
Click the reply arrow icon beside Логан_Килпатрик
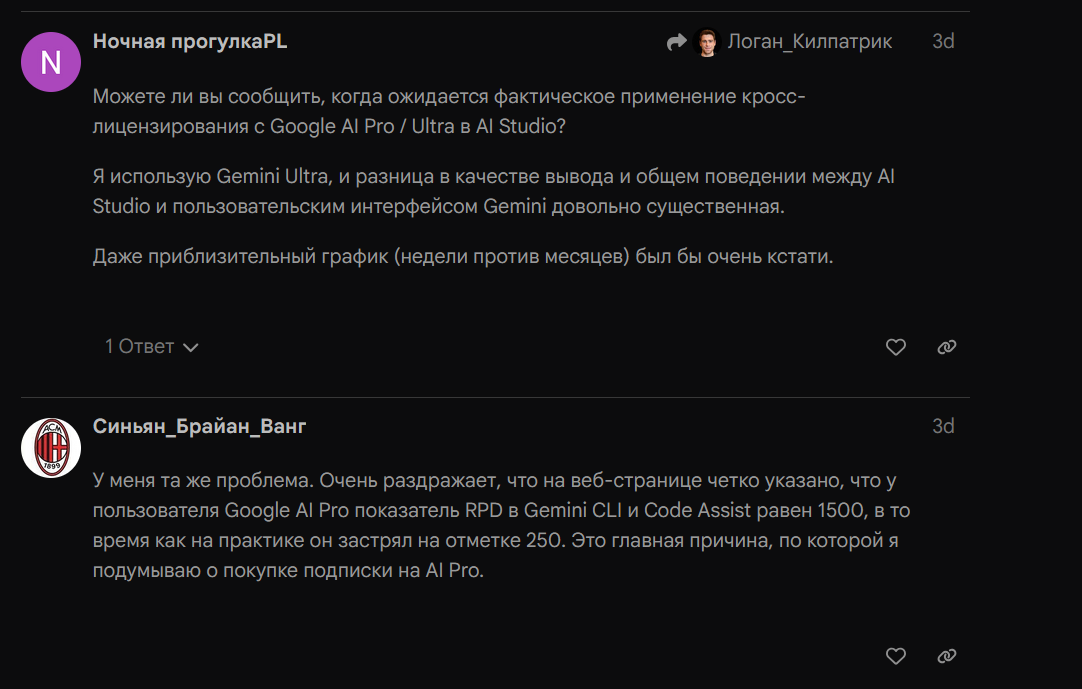point(676,42)
